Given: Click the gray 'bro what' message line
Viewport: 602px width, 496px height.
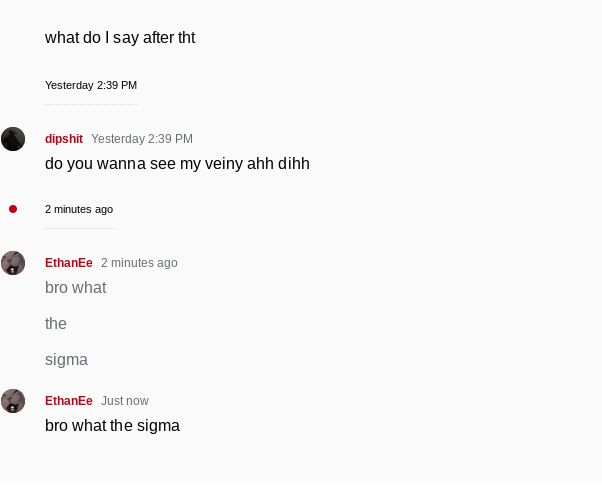Looking at the screenshot, I should pos(76,288).
